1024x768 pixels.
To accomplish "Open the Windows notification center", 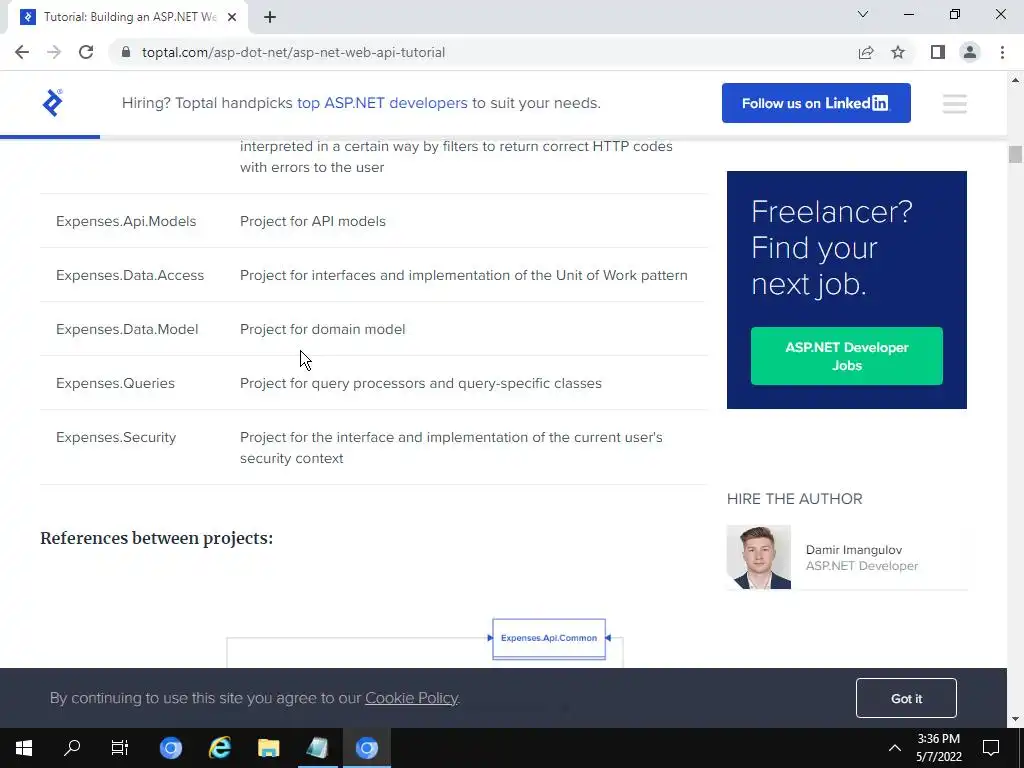I will click(x=991, y=748).
